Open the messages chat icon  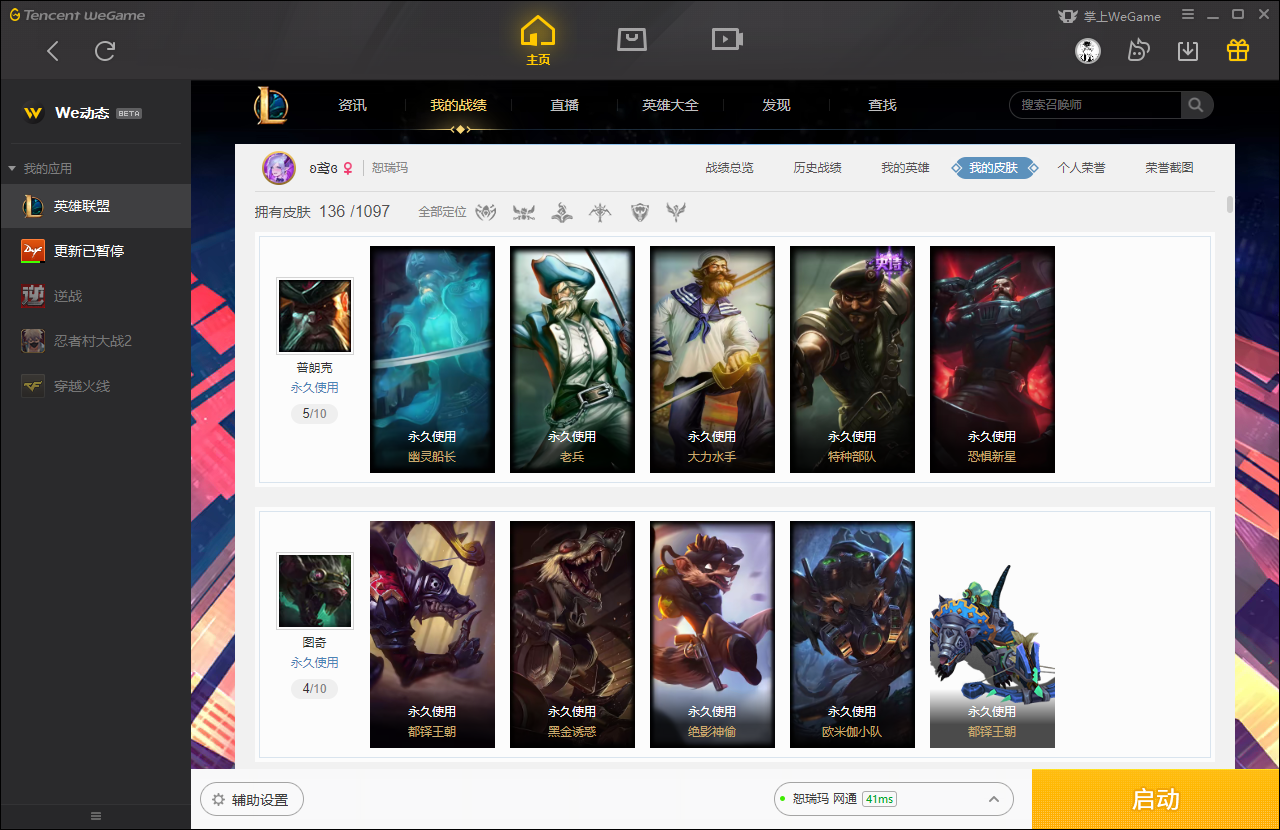pyautogui.click(x=1138, y=50)
